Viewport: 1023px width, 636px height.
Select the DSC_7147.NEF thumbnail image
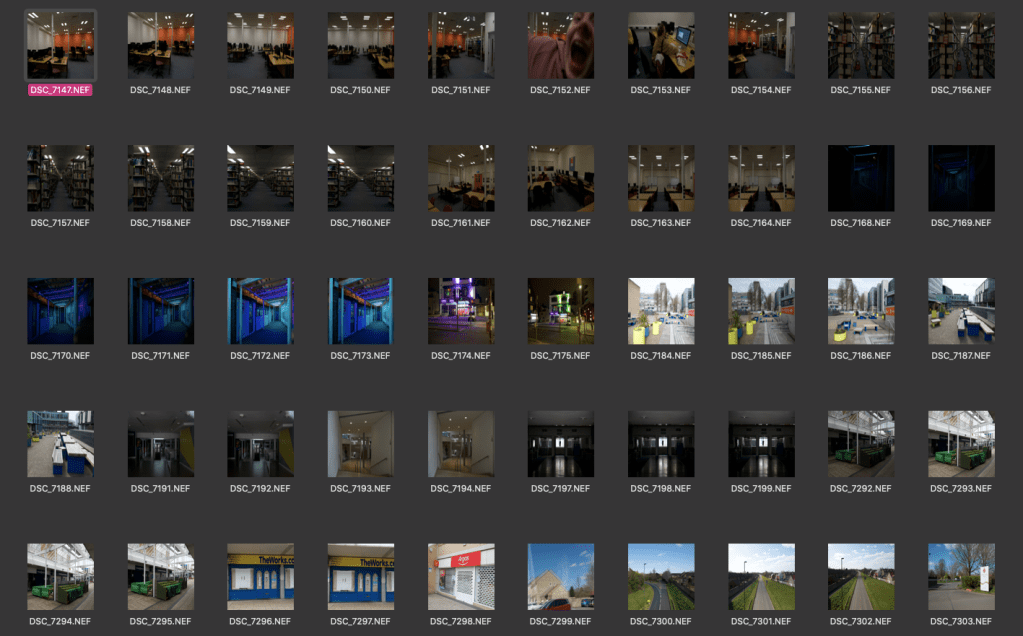pos(60,45)
